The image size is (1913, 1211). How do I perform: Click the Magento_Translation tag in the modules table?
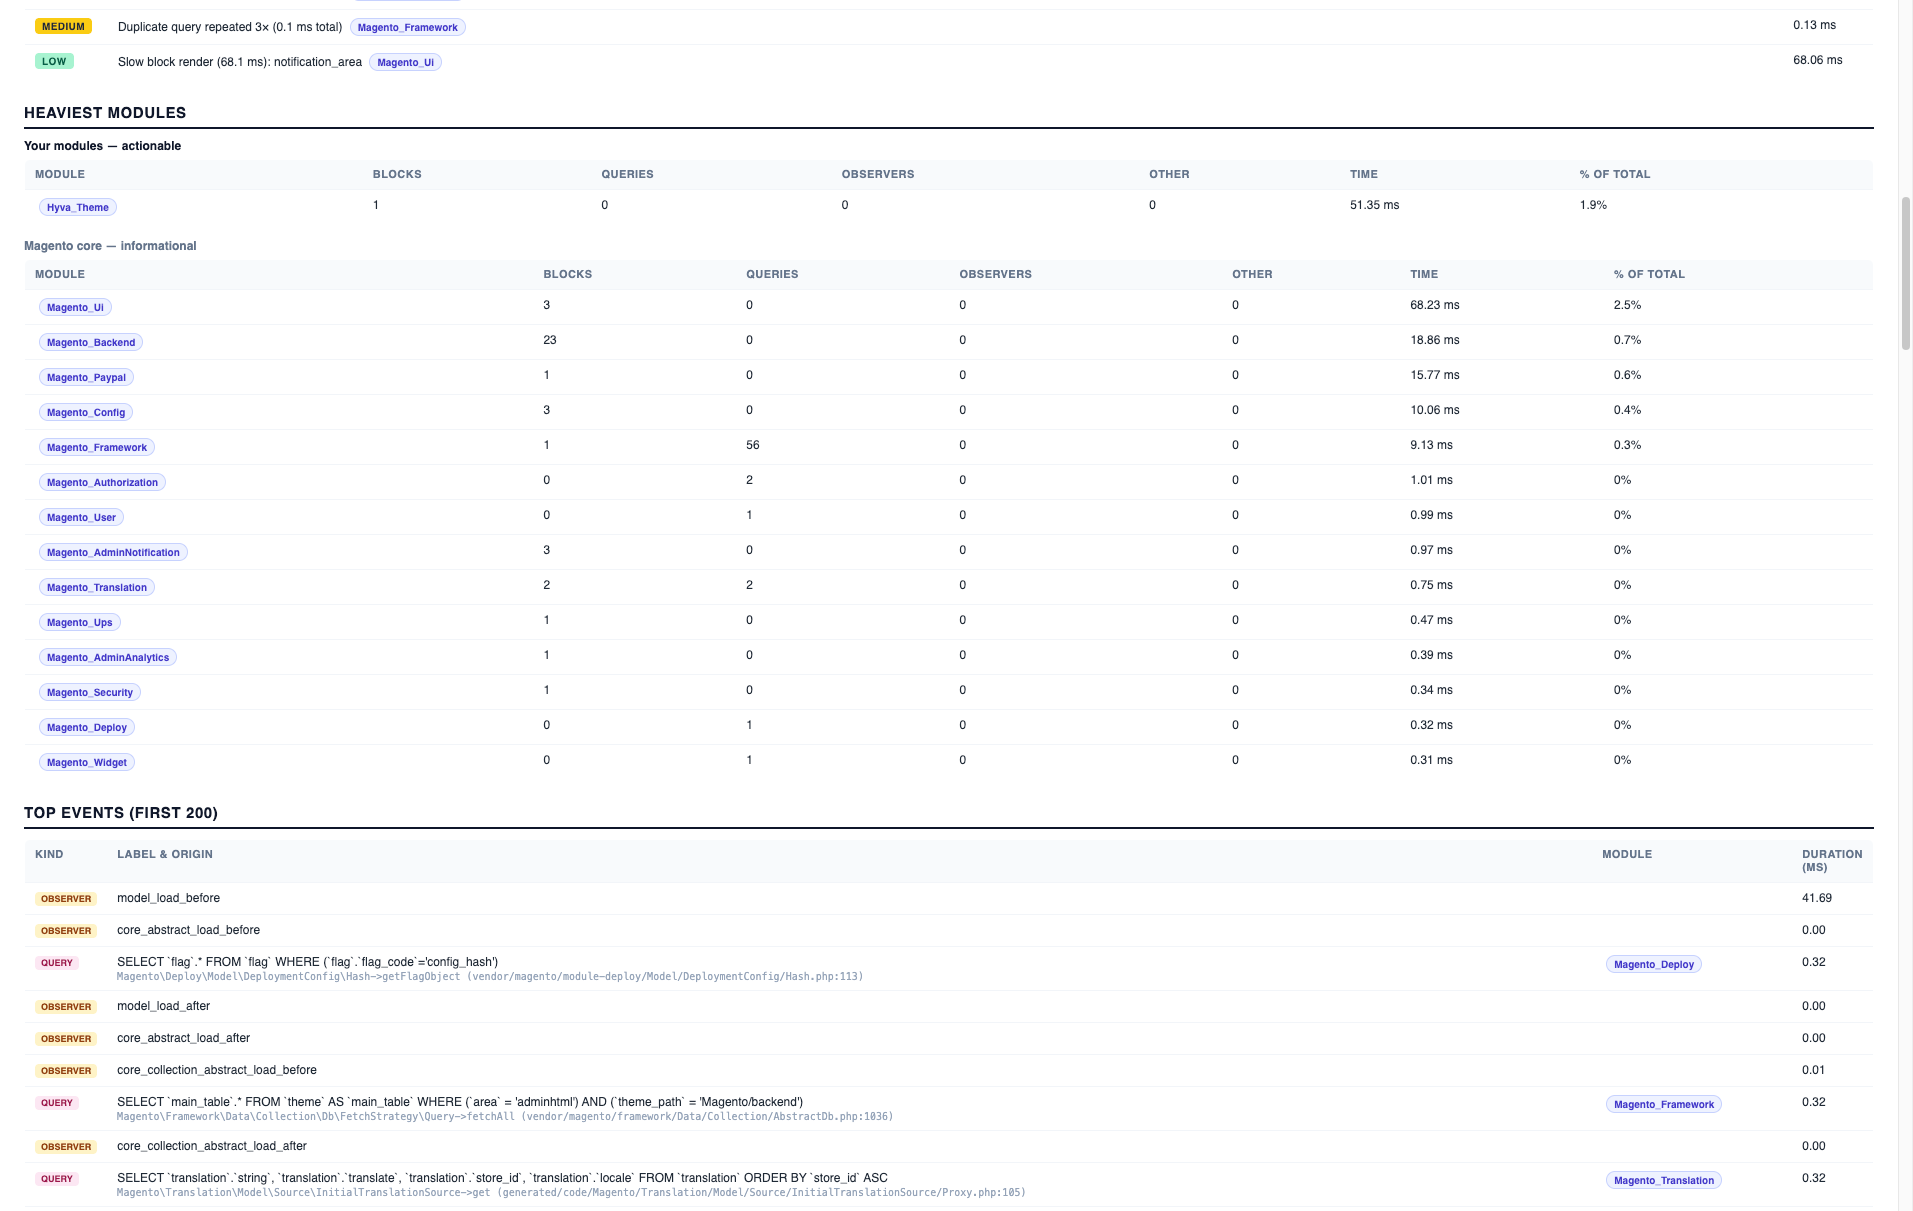click(97, 587)
